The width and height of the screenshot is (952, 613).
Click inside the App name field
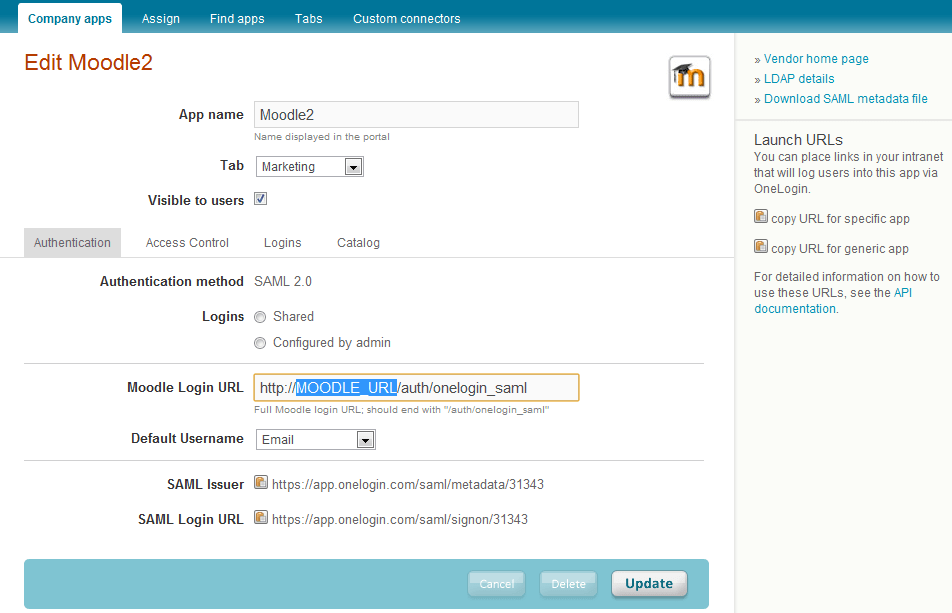416,114
